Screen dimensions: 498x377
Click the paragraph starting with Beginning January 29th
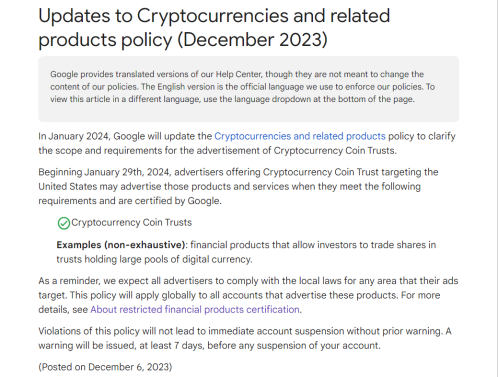[x=238, y=186]
